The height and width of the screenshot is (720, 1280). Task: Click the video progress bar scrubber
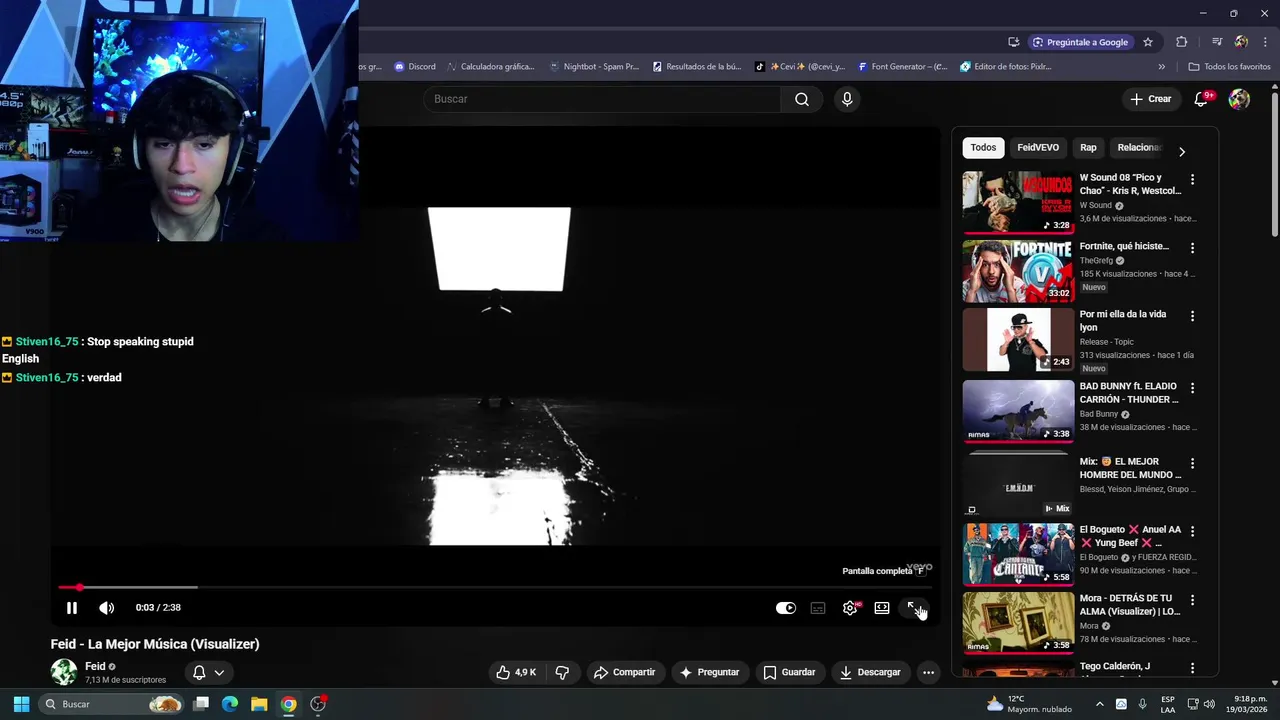79,588
